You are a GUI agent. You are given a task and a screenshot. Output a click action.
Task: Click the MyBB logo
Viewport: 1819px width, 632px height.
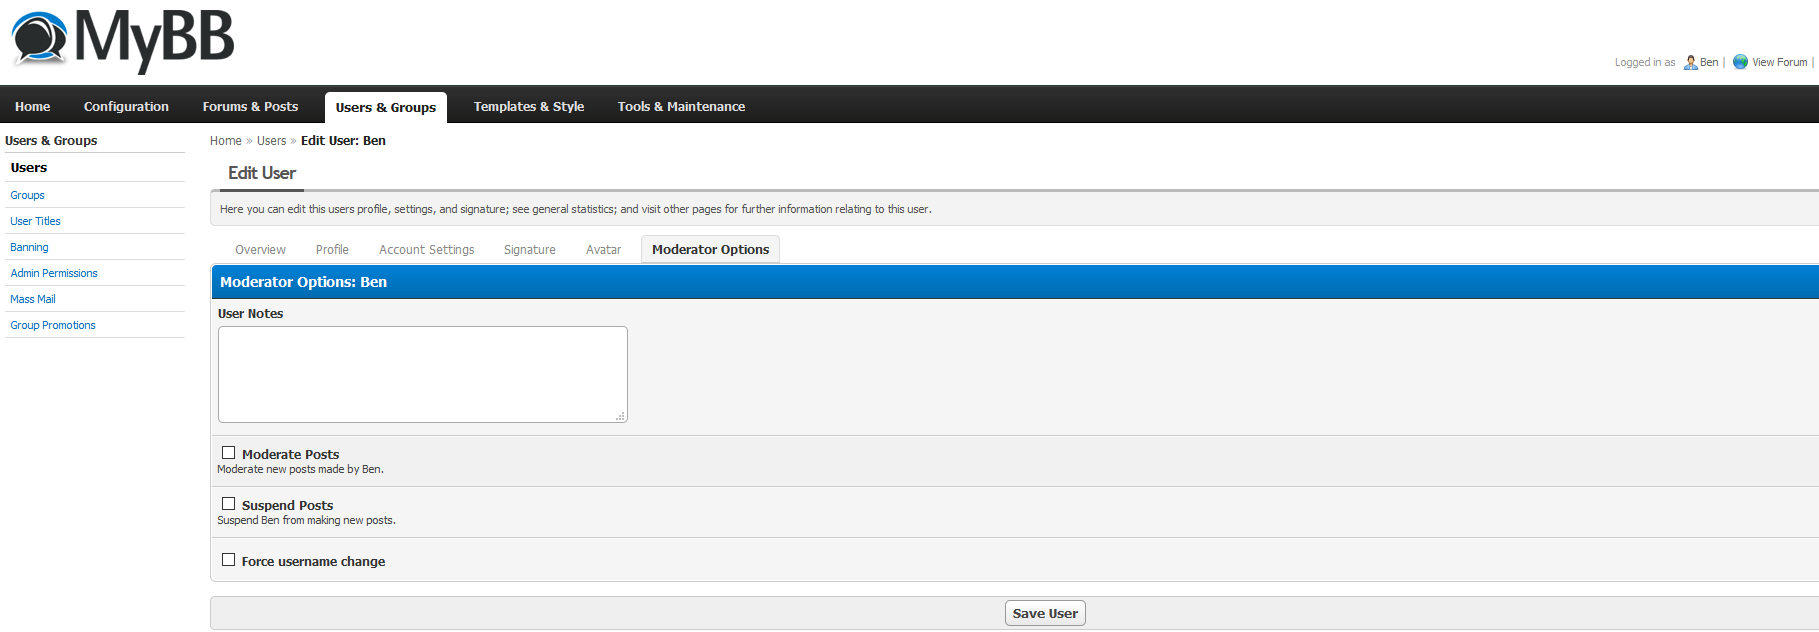point(122,40)
